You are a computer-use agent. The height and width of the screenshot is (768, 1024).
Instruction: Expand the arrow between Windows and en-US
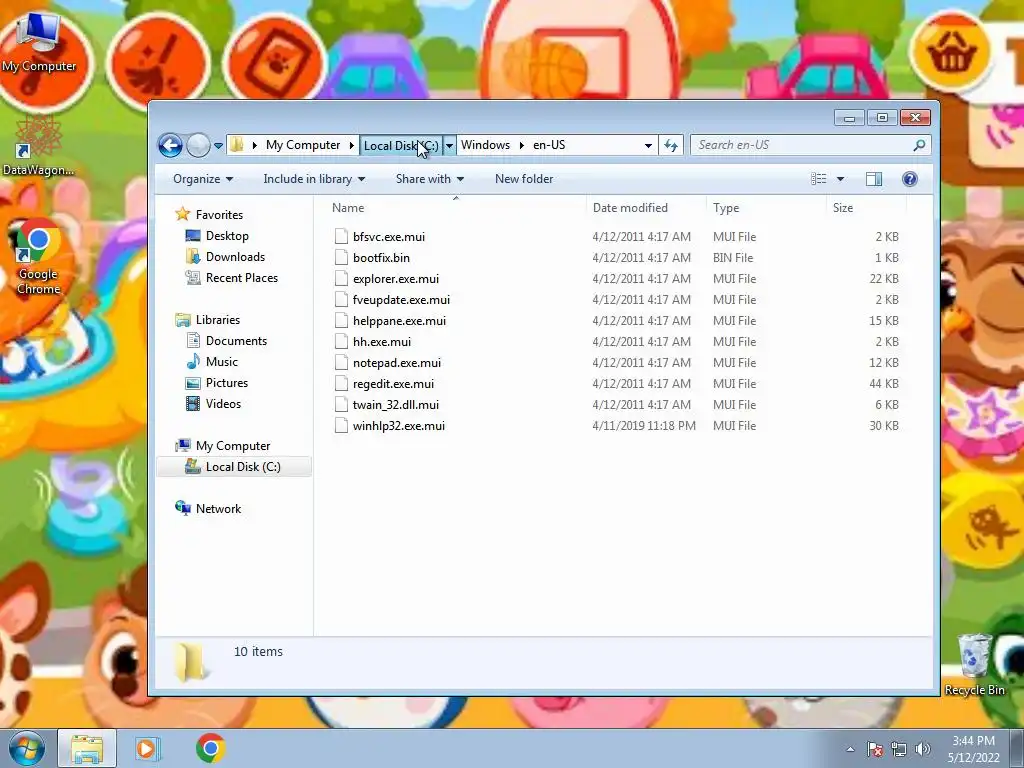[522, 145]
